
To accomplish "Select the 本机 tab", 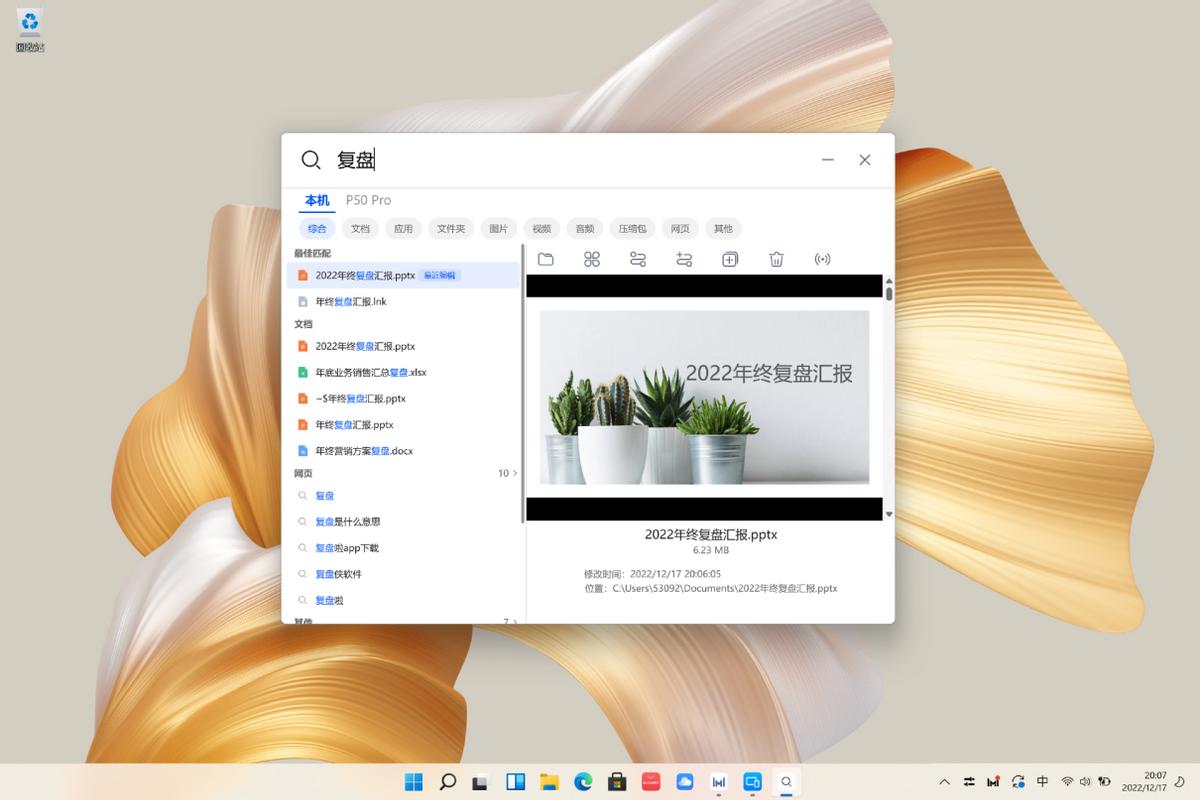I will coord(316,200).
